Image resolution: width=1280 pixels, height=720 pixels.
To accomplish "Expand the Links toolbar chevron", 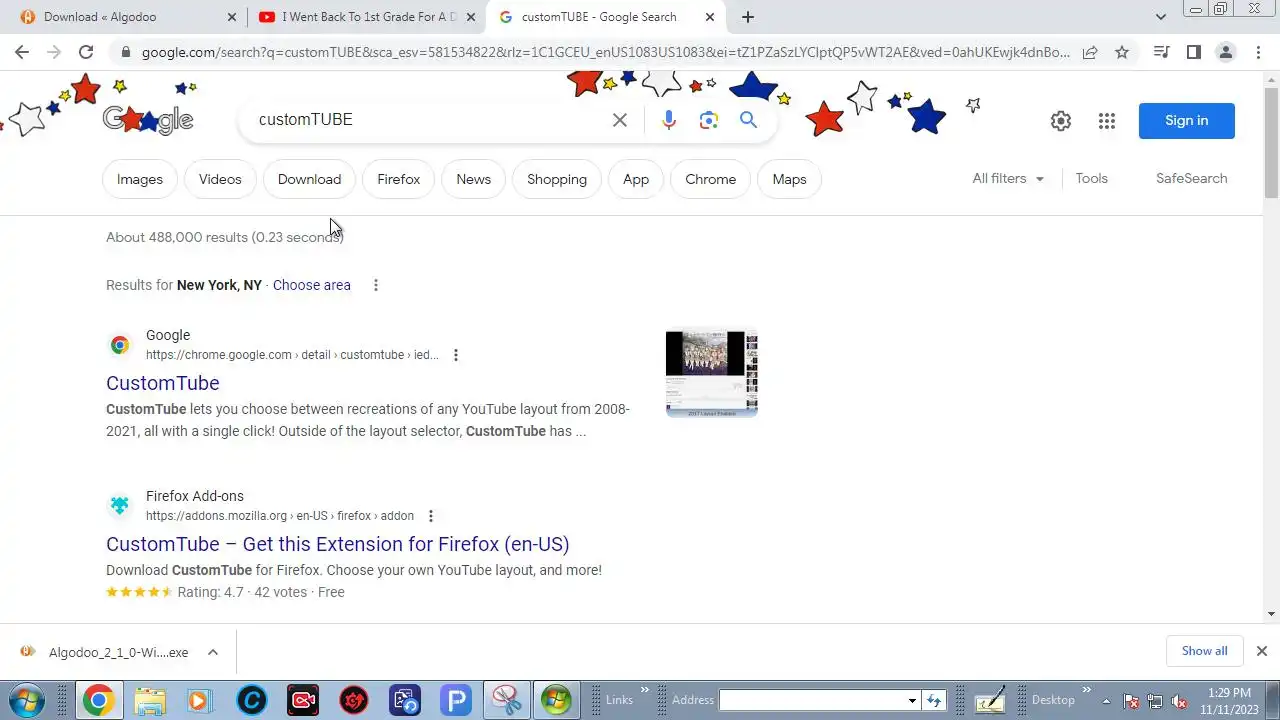I will 645,690.
